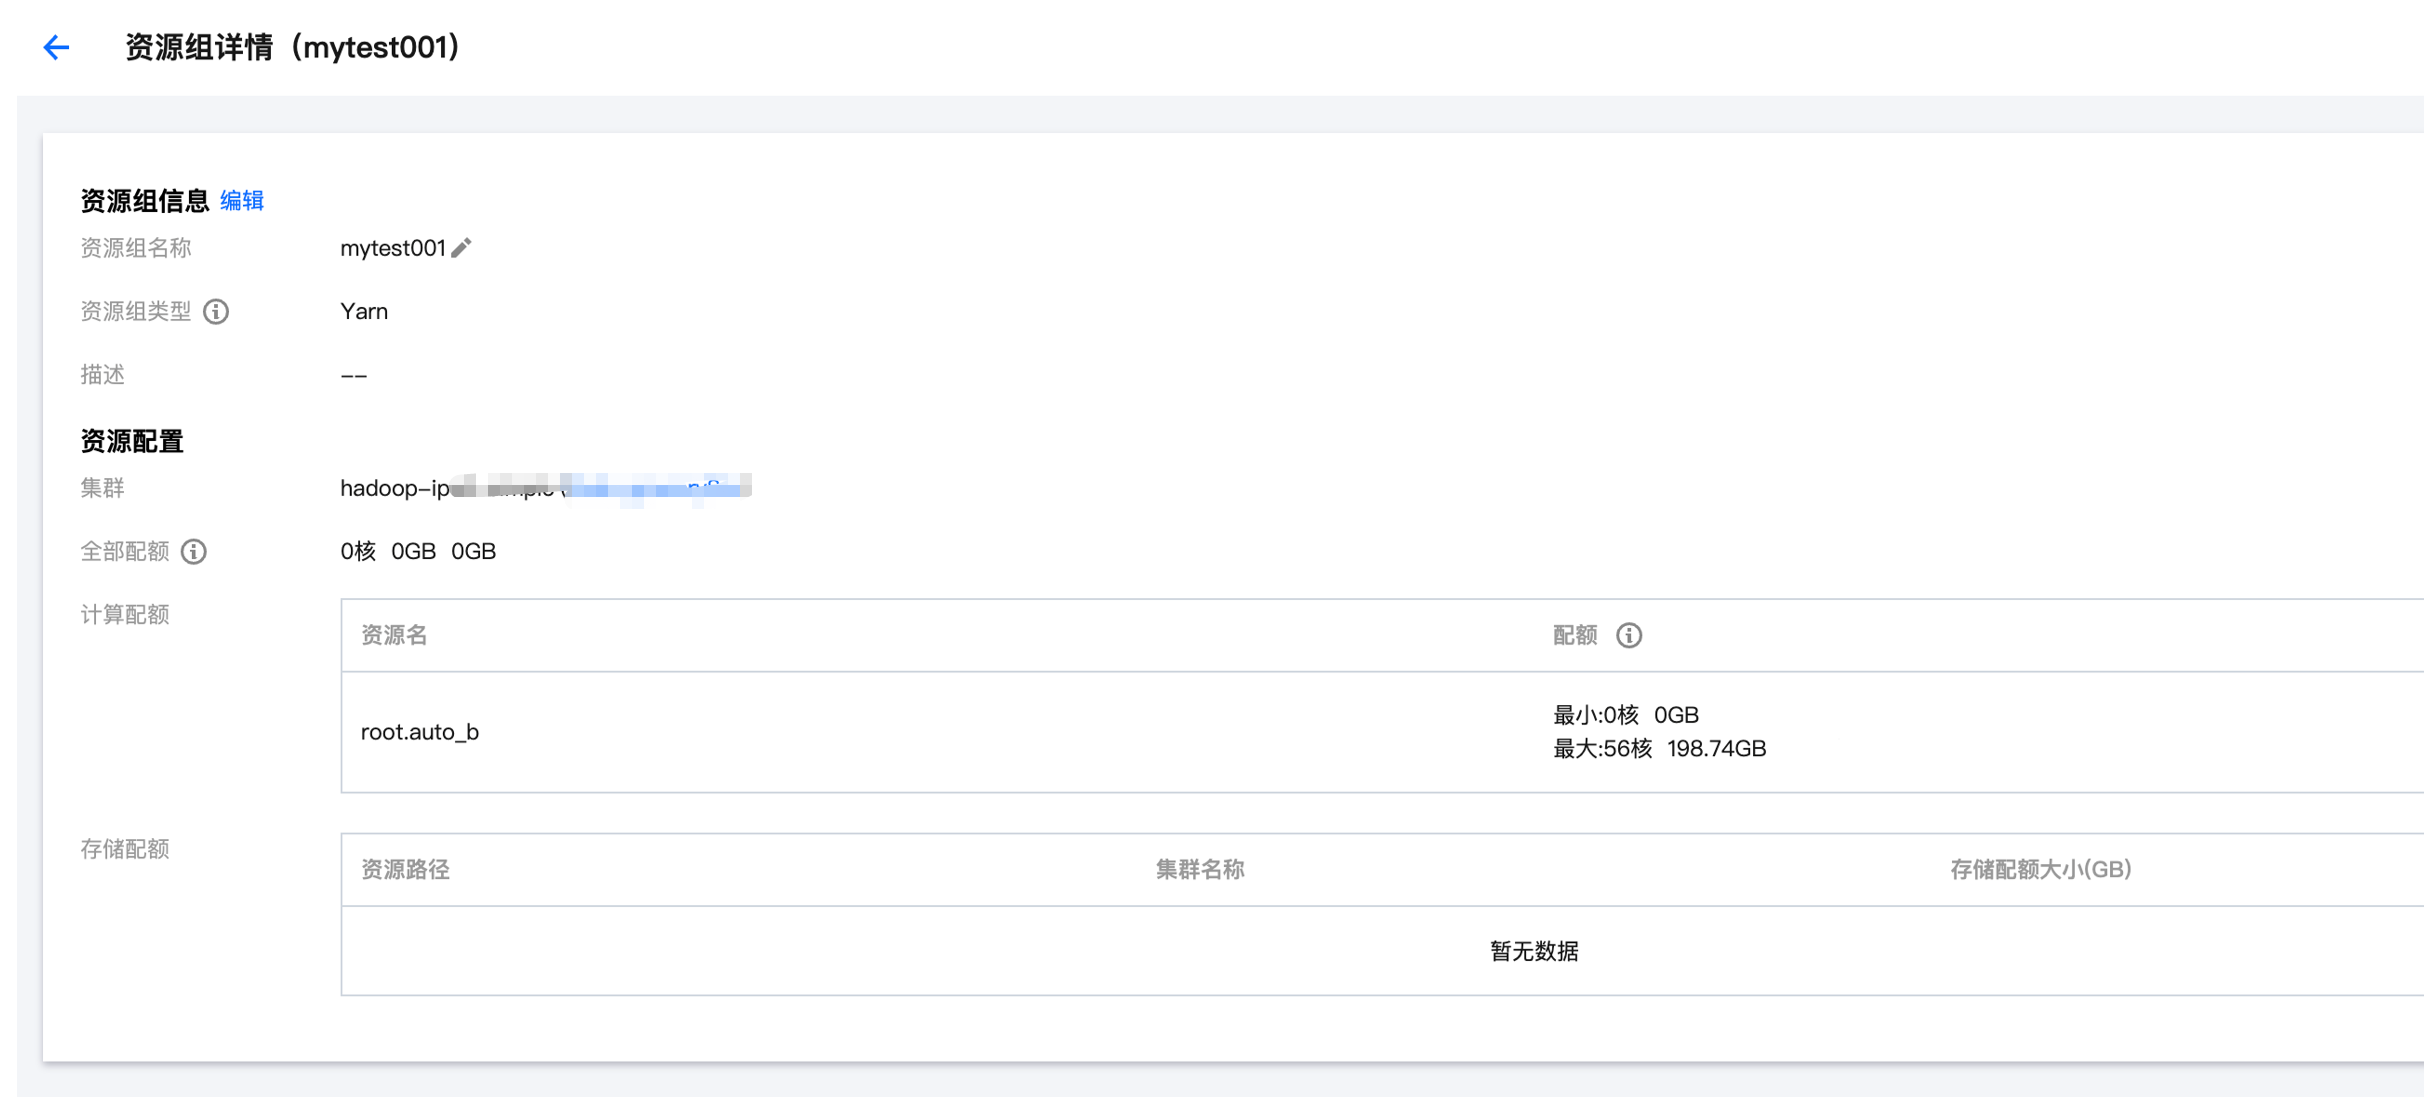
Task: Click the 资源组详情 page title
Action: 292,47
